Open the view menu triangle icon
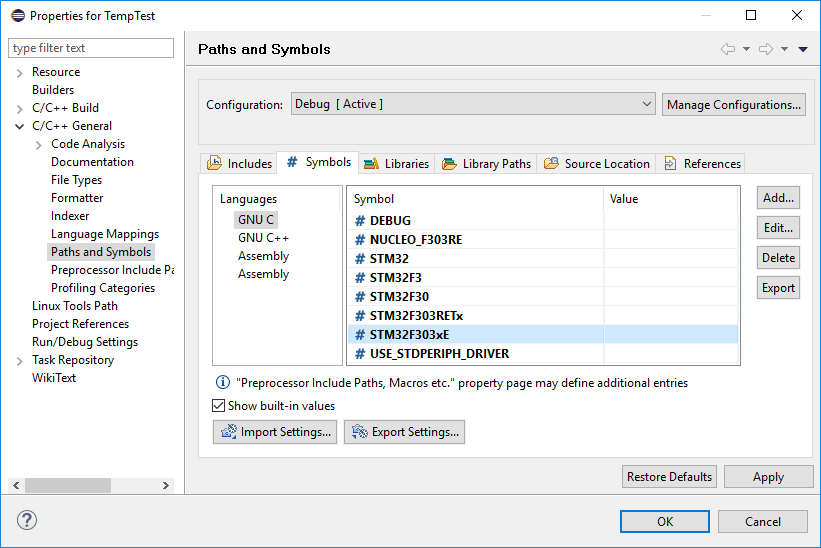 pyautogui.click(x=803, y=49)
